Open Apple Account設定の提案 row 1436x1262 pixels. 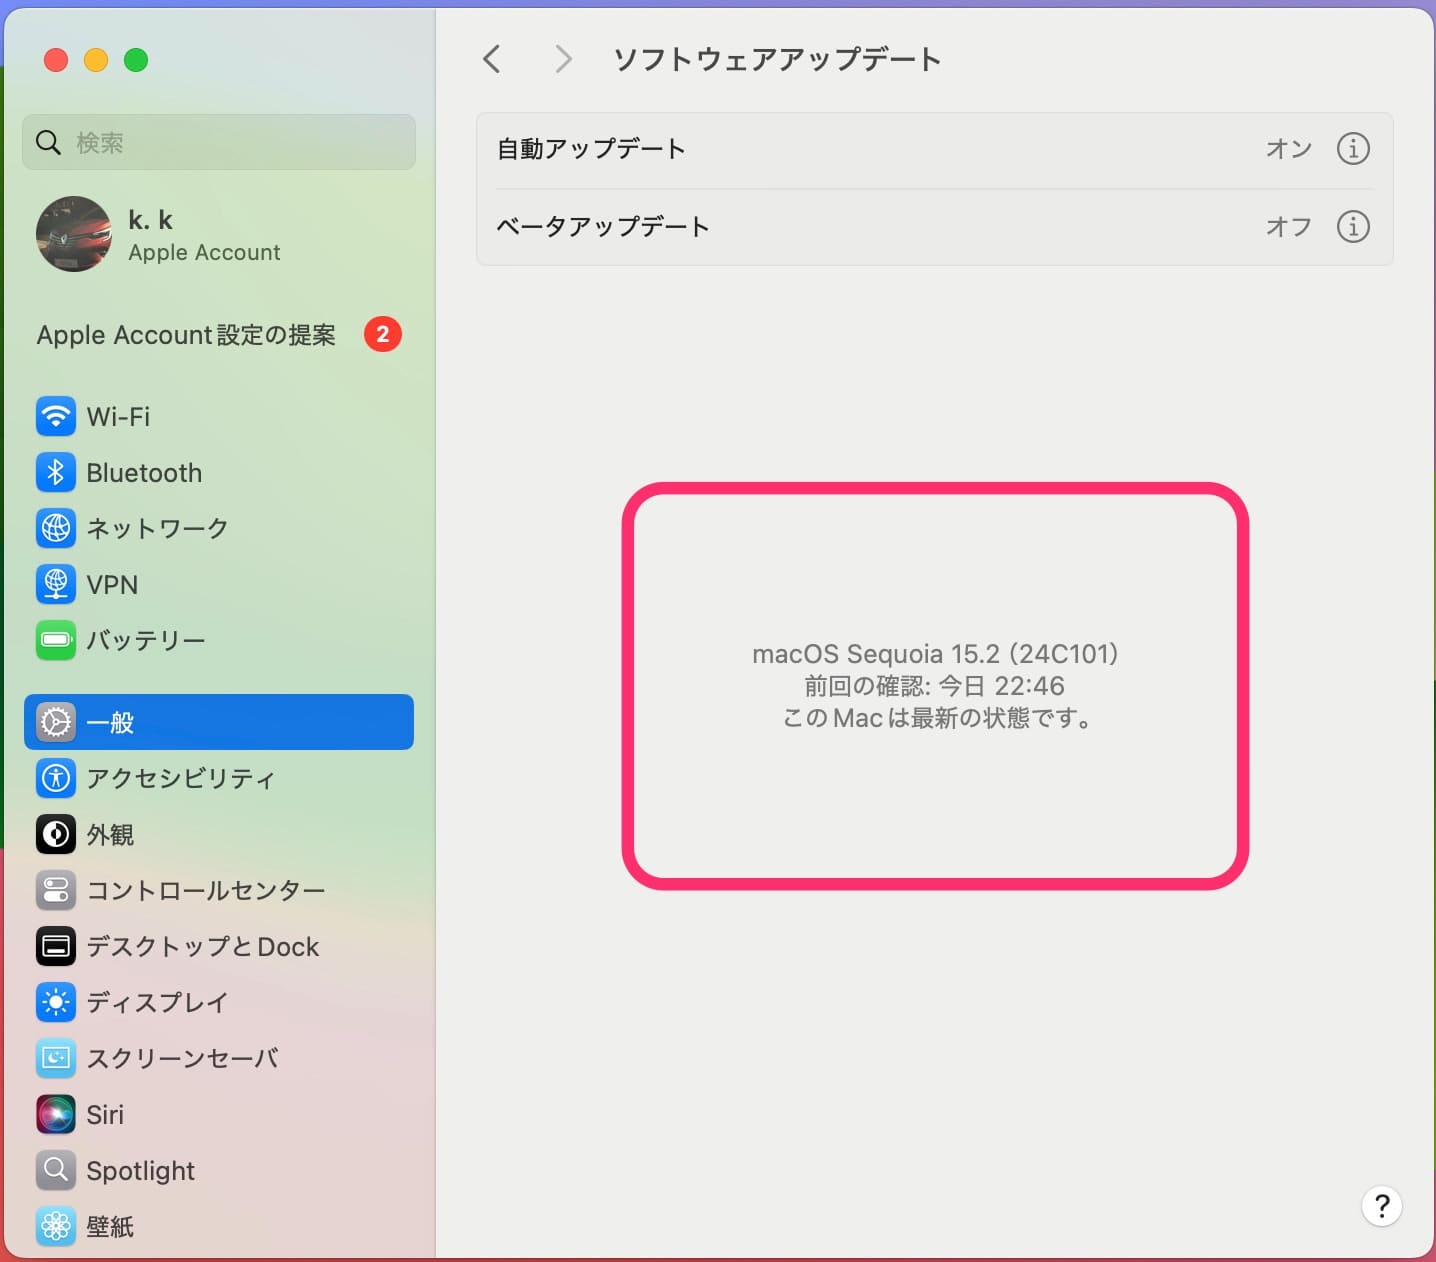point(219,334)
